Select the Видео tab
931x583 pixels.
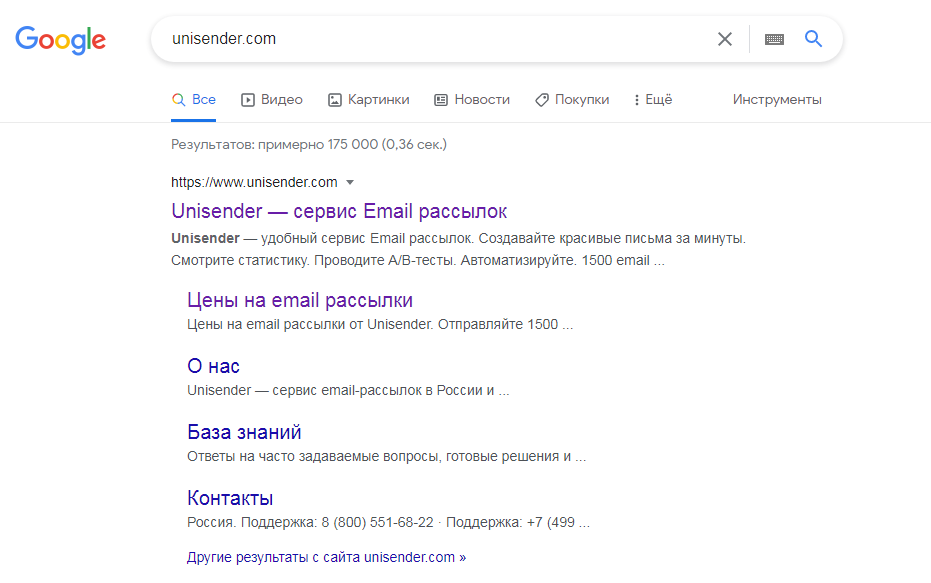272,100
